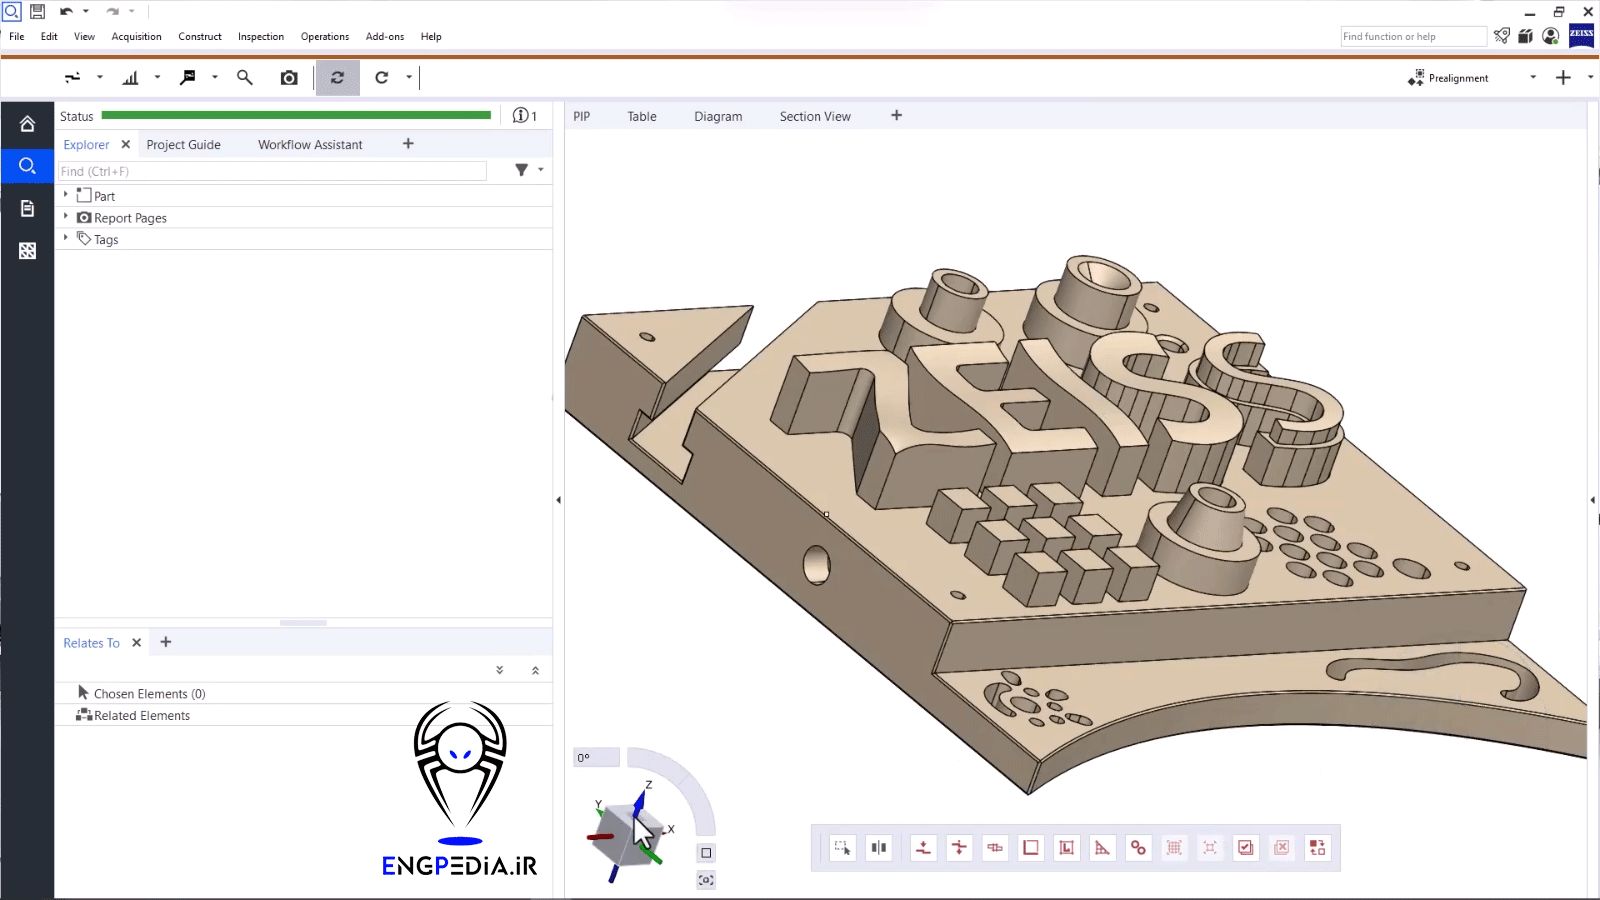Image resolution: width=1600 pixels, height=900 pixels.
Task: Click the bar chart icon in toolbar
Action: [131, 78]
